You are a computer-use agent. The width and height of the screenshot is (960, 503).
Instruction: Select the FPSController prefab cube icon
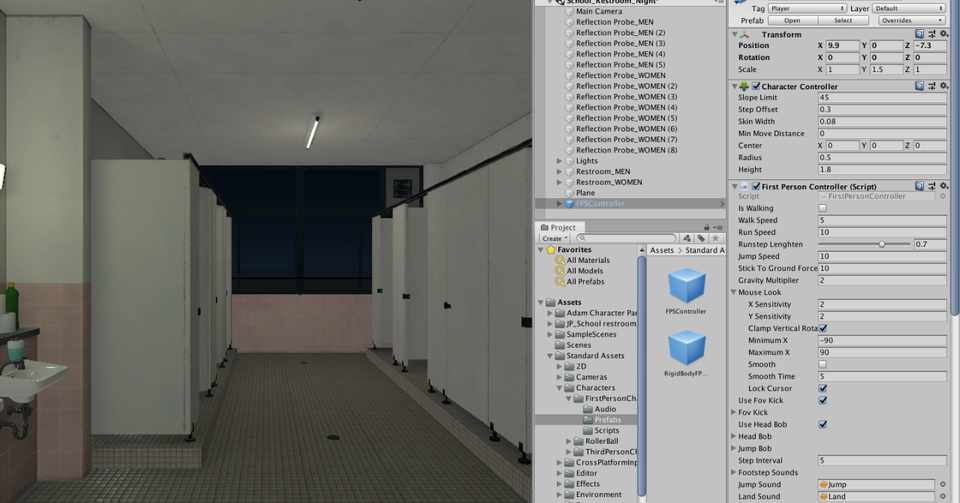click(x=686, y=286)
